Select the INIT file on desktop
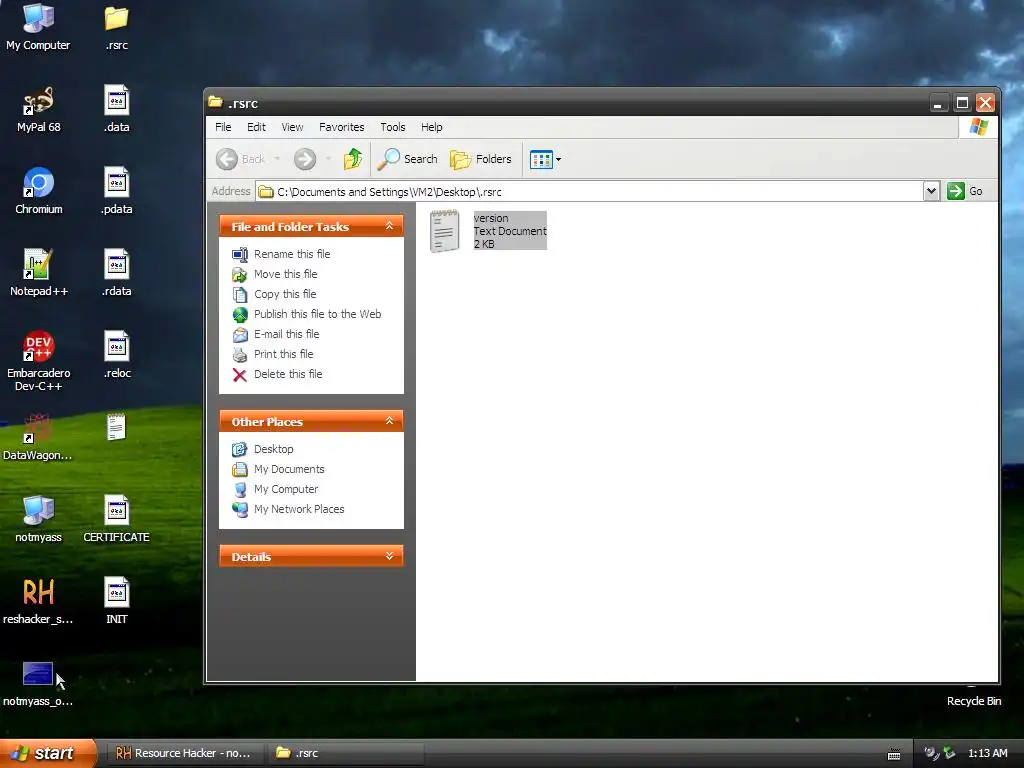Screen dimensions: 1024x768 pos(116,601)
